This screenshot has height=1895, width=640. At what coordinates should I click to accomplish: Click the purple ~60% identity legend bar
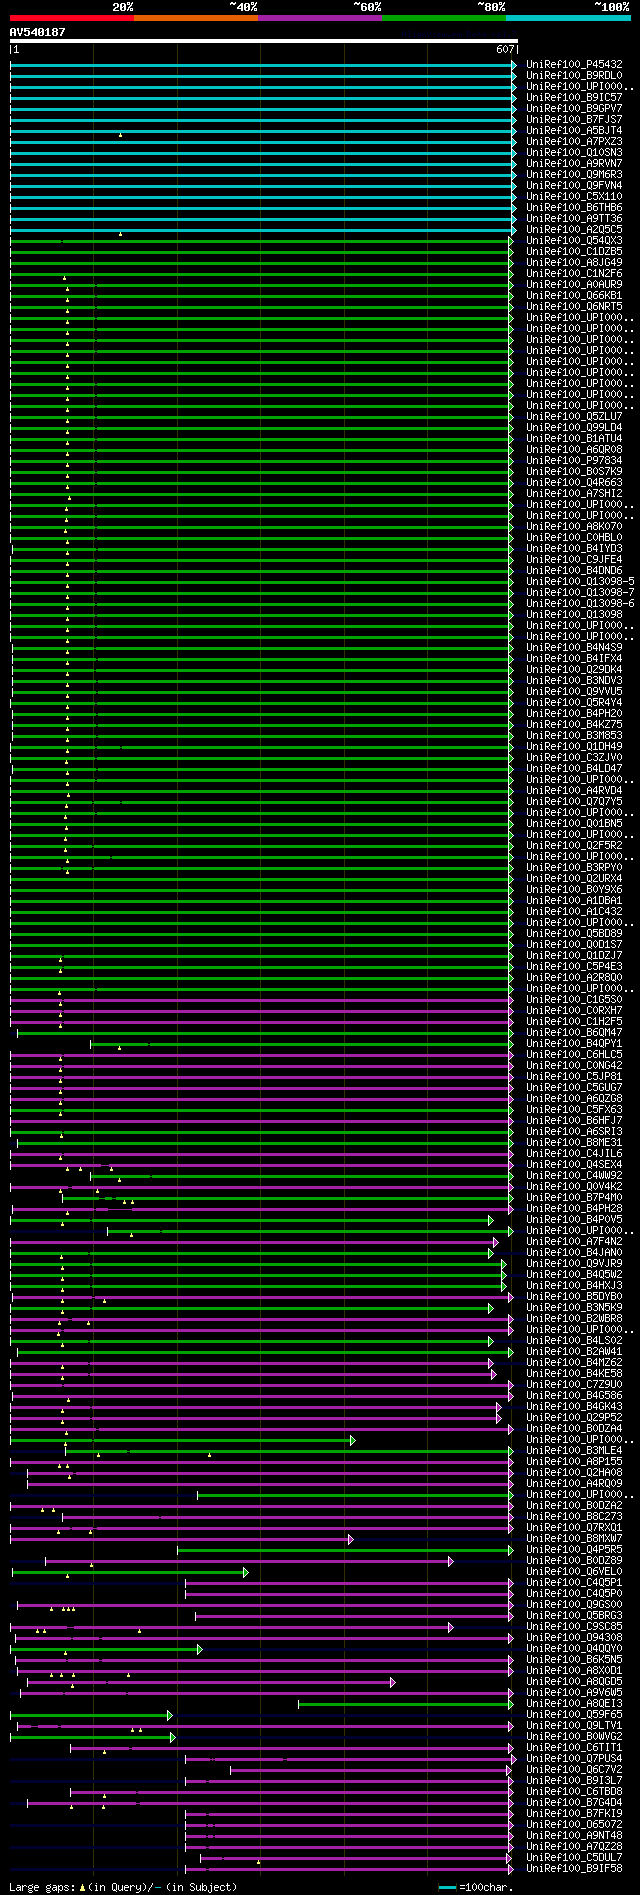point(320,18)
